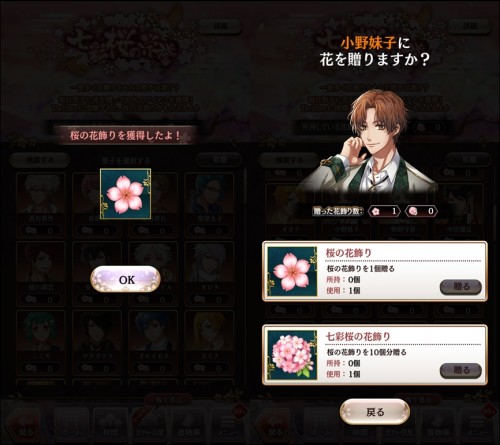Select the dimmed glasses-wearing character thumbnail
The width and height of the screenshot is (500, 445).
click(209, 204)
